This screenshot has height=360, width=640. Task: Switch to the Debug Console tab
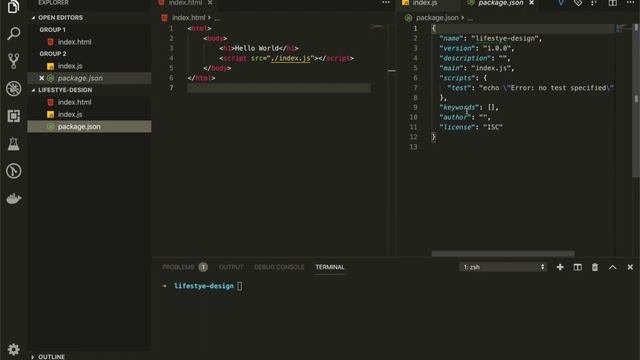(279, 267)
